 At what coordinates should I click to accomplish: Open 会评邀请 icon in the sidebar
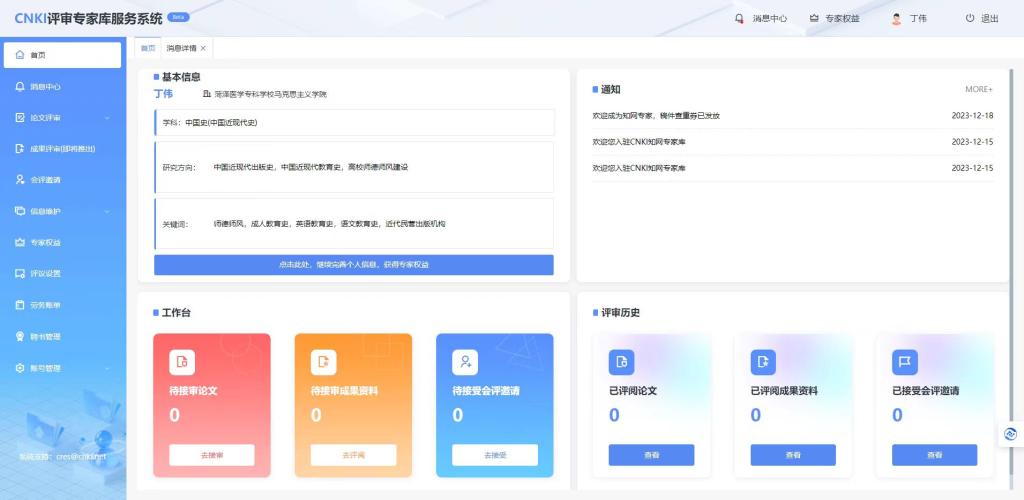[20, 180]
